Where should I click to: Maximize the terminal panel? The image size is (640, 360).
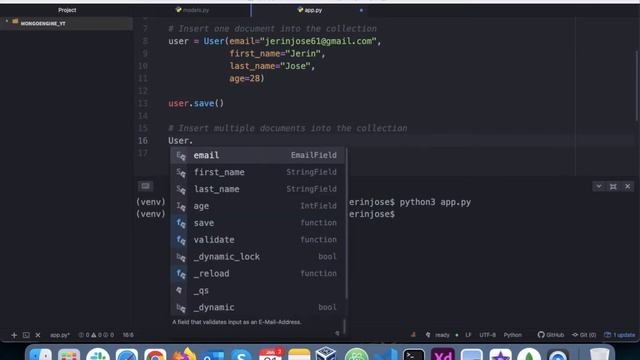coord(613,187)
